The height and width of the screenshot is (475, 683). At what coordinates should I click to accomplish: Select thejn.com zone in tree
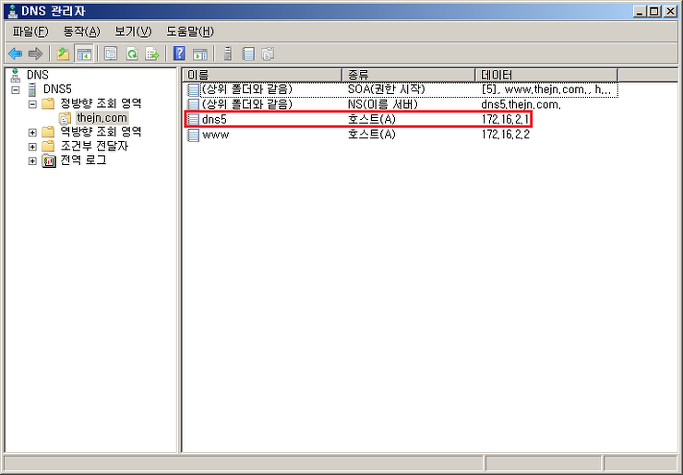(x=101, y=118)
